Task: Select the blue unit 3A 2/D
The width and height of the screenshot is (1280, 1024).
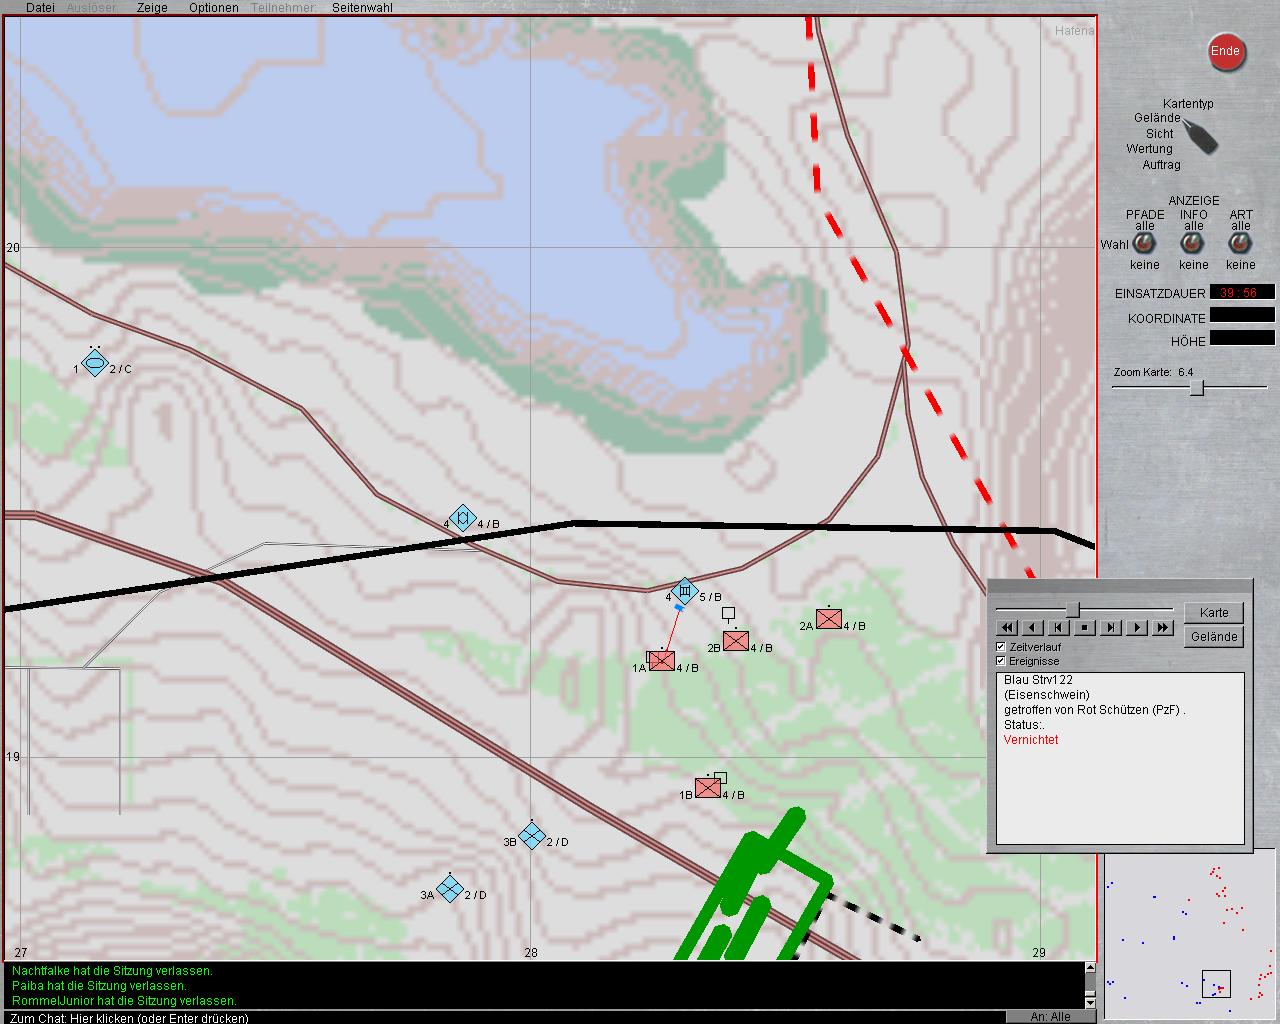Action: point(450,888)
